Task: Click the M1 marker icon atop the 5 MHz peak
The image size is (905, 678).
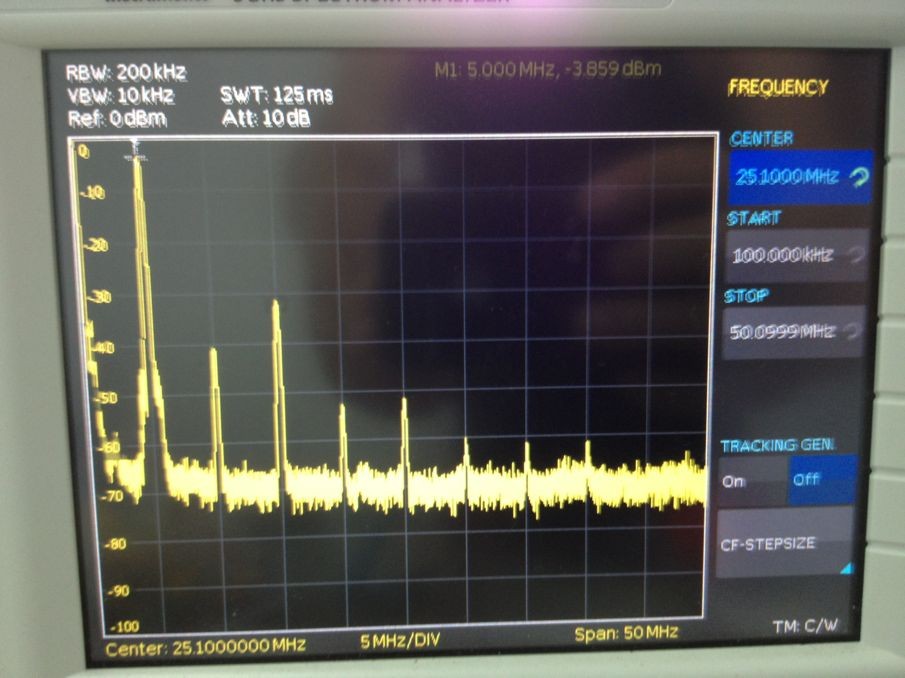Action: (x=136, y=148)
